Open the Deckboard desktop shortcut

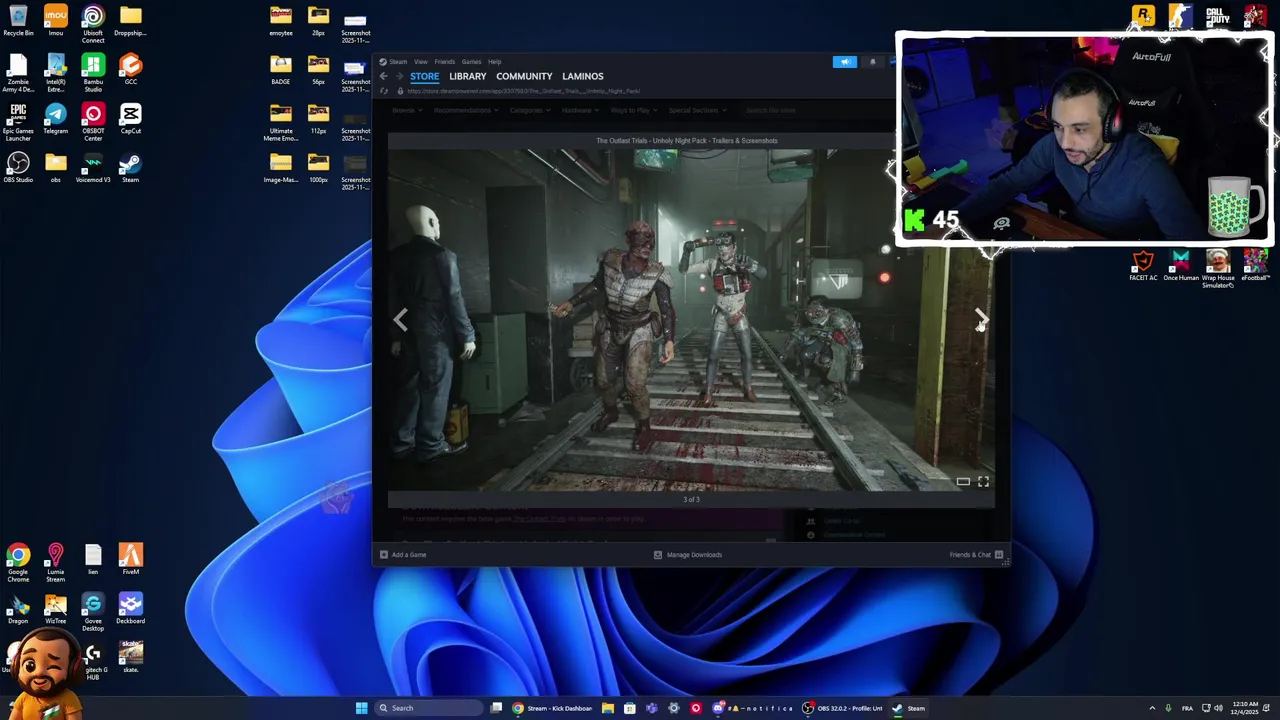[130, 609]
